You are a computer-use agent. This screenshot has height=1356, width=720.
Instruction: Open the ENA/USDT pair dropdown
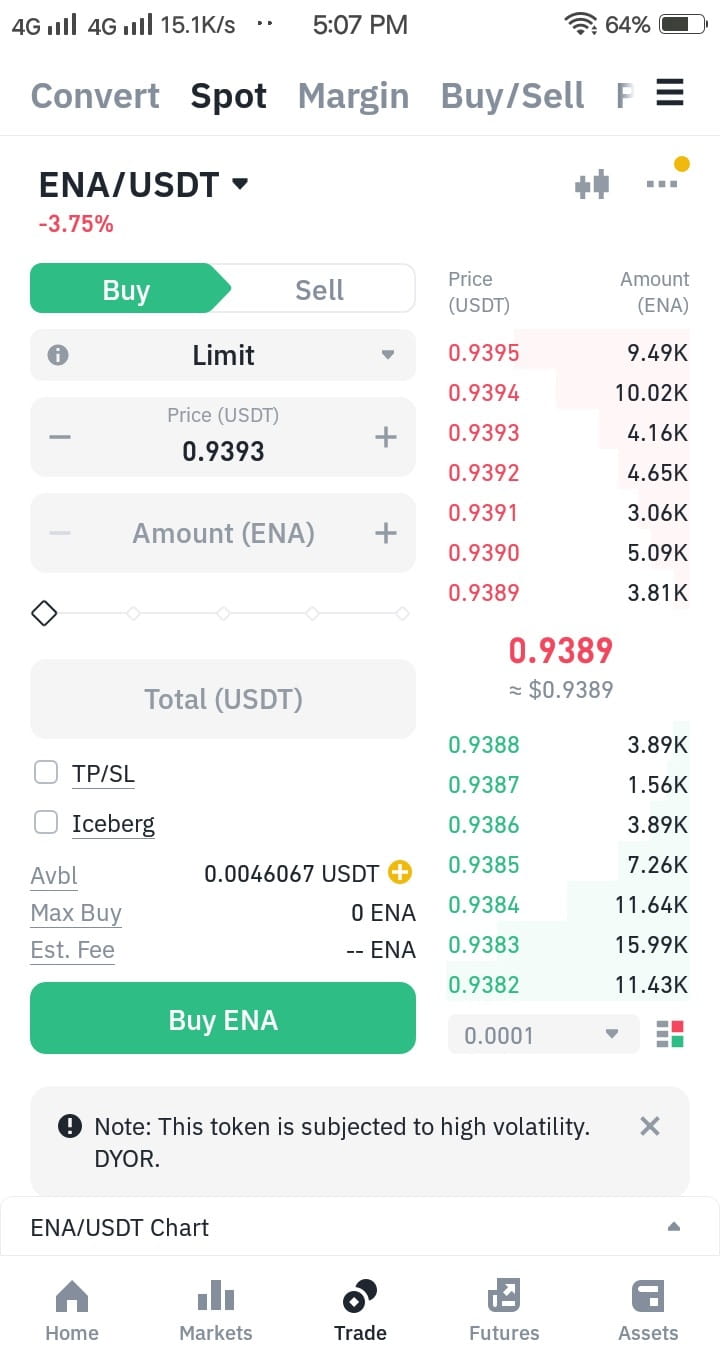coord(143,184)
